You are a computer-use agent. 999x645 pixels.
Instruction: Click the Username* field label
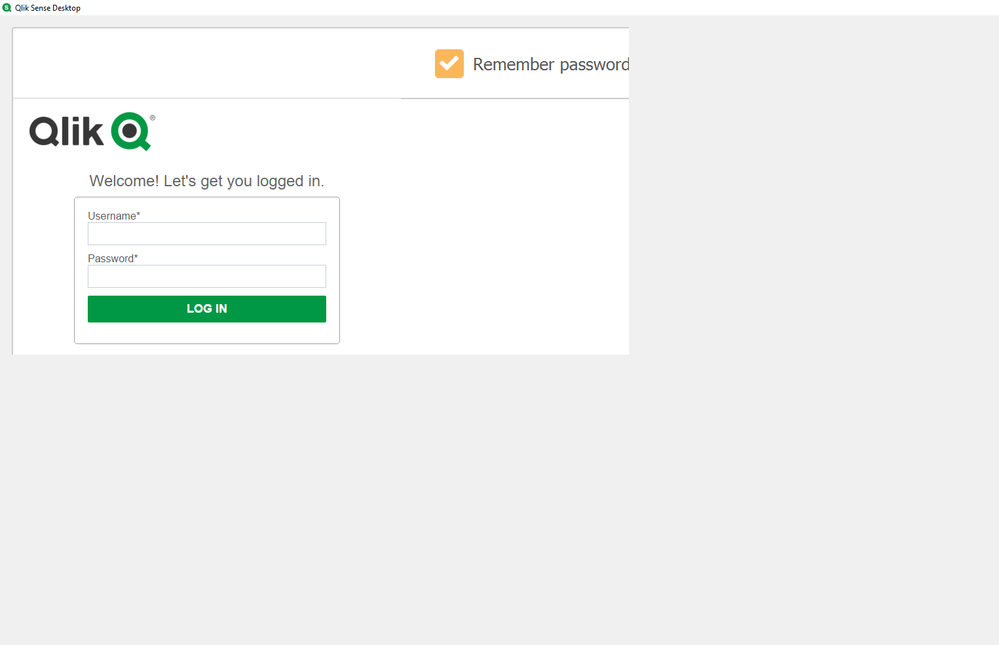click(114, 216)
